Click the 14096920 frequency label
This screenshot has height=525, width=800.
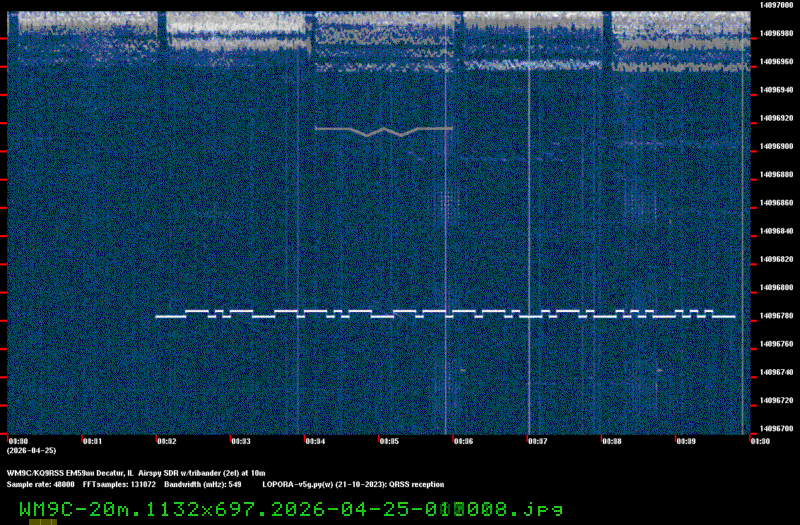click(x=776, y=118)
